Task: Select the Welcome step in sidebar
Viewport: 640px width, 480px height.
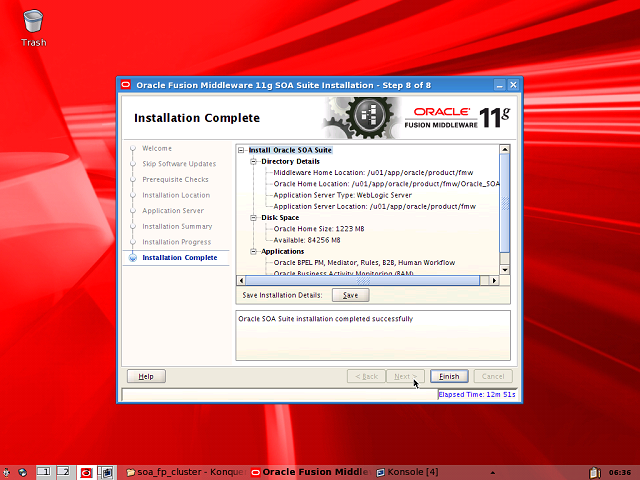Action: click(157, 149)
